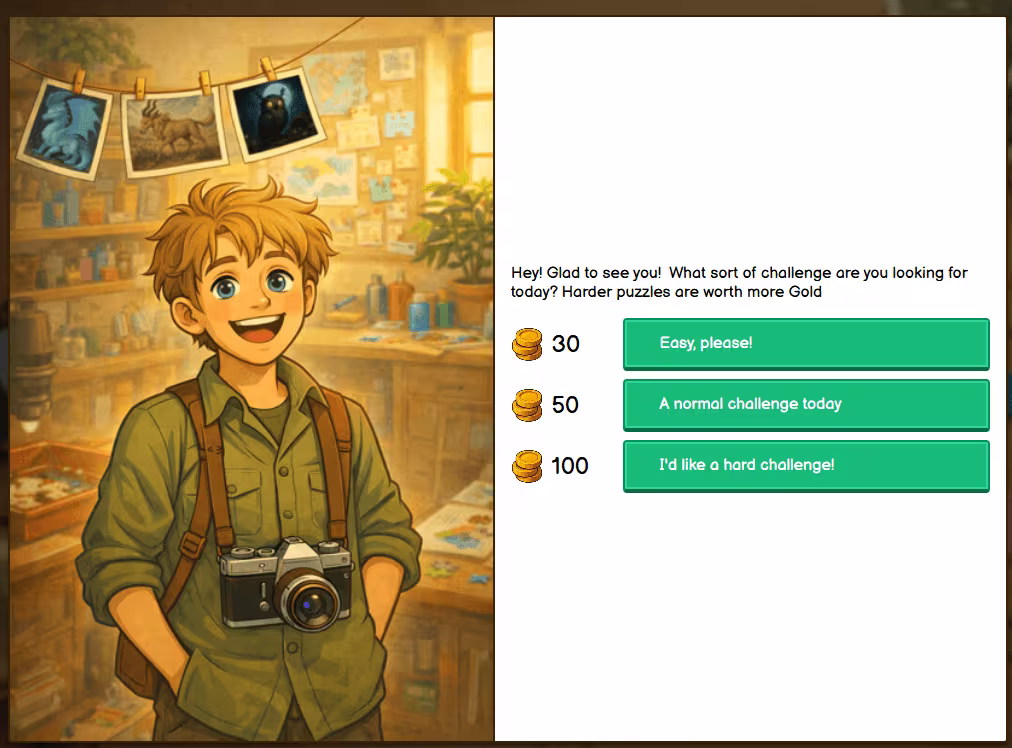The image size is (1012, 748).
Task: Click the greeting dialogue text
Action: pos(739,282)
